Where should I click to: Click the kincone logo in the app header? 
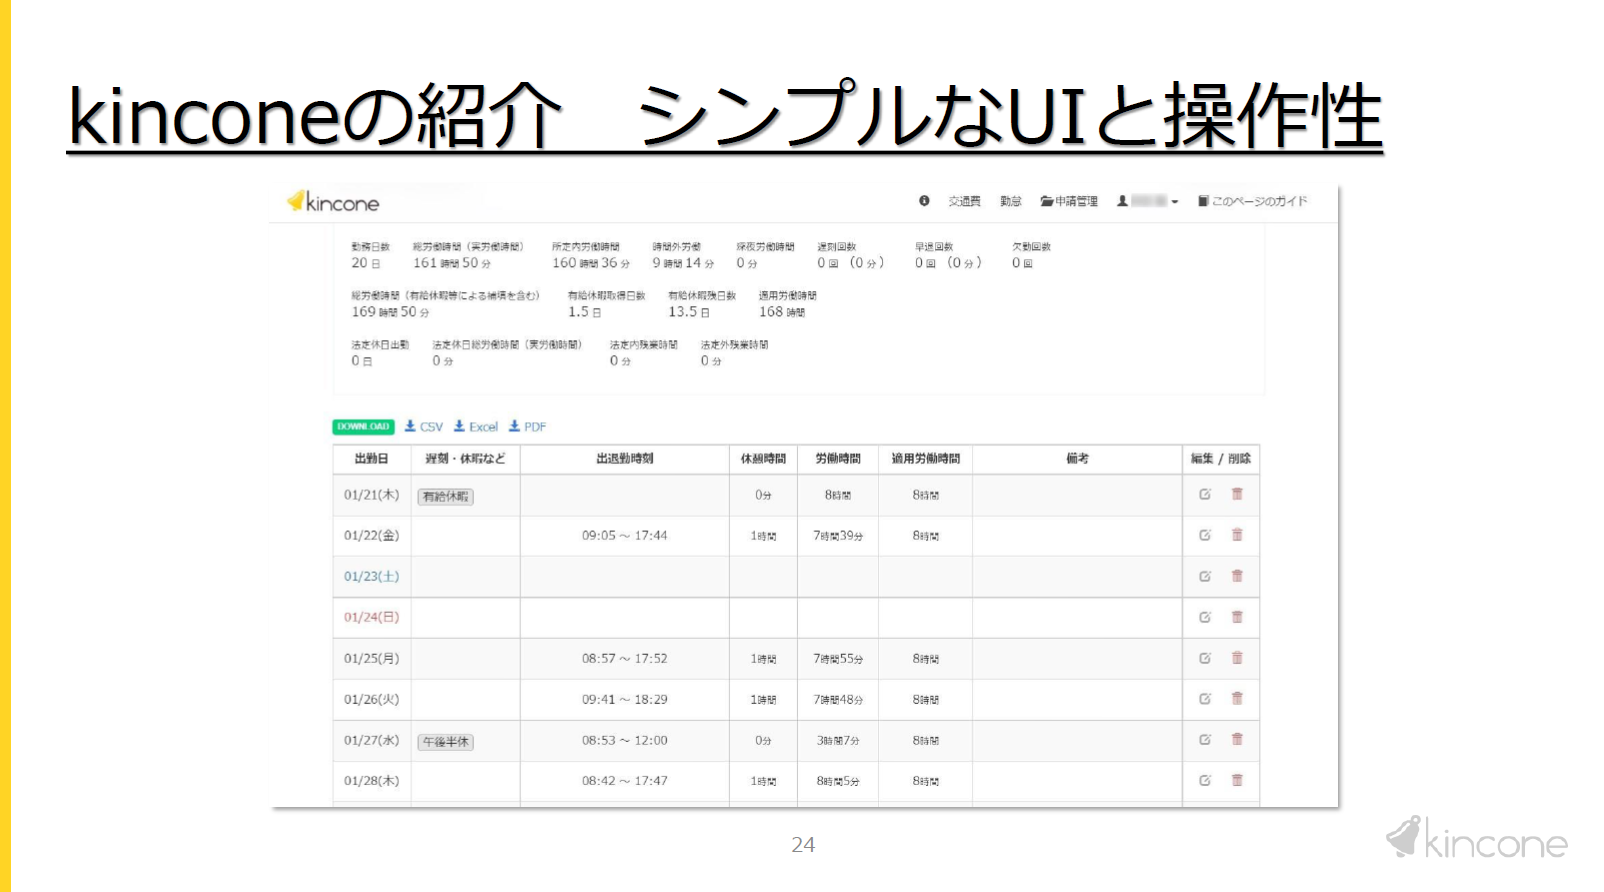pos(333,202)
